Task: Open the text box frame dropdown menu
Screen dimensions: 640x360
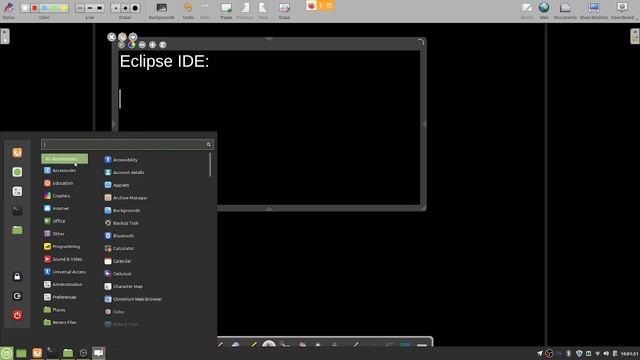Action: point(133,37)
